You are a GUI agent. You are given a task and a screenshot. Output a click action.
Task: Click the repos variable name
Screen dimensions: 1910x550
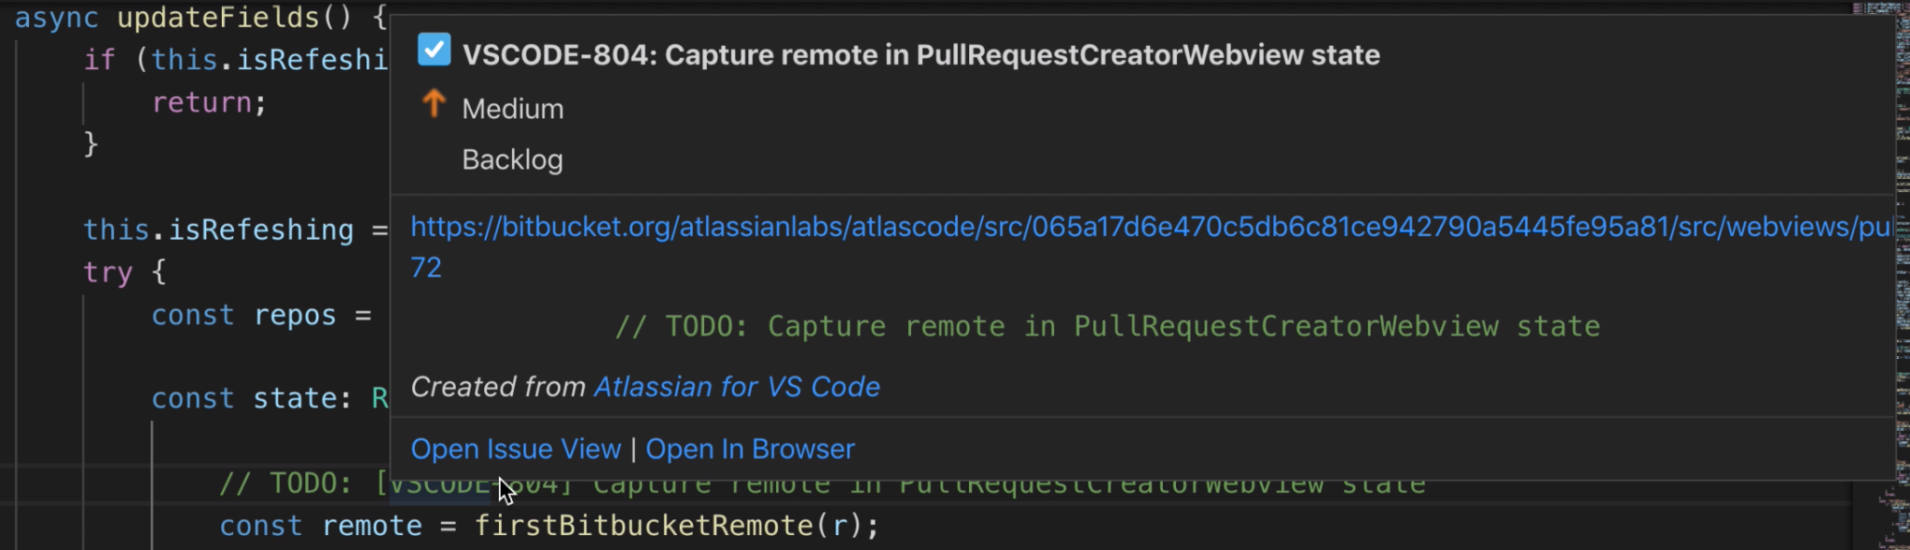(295, 316)
